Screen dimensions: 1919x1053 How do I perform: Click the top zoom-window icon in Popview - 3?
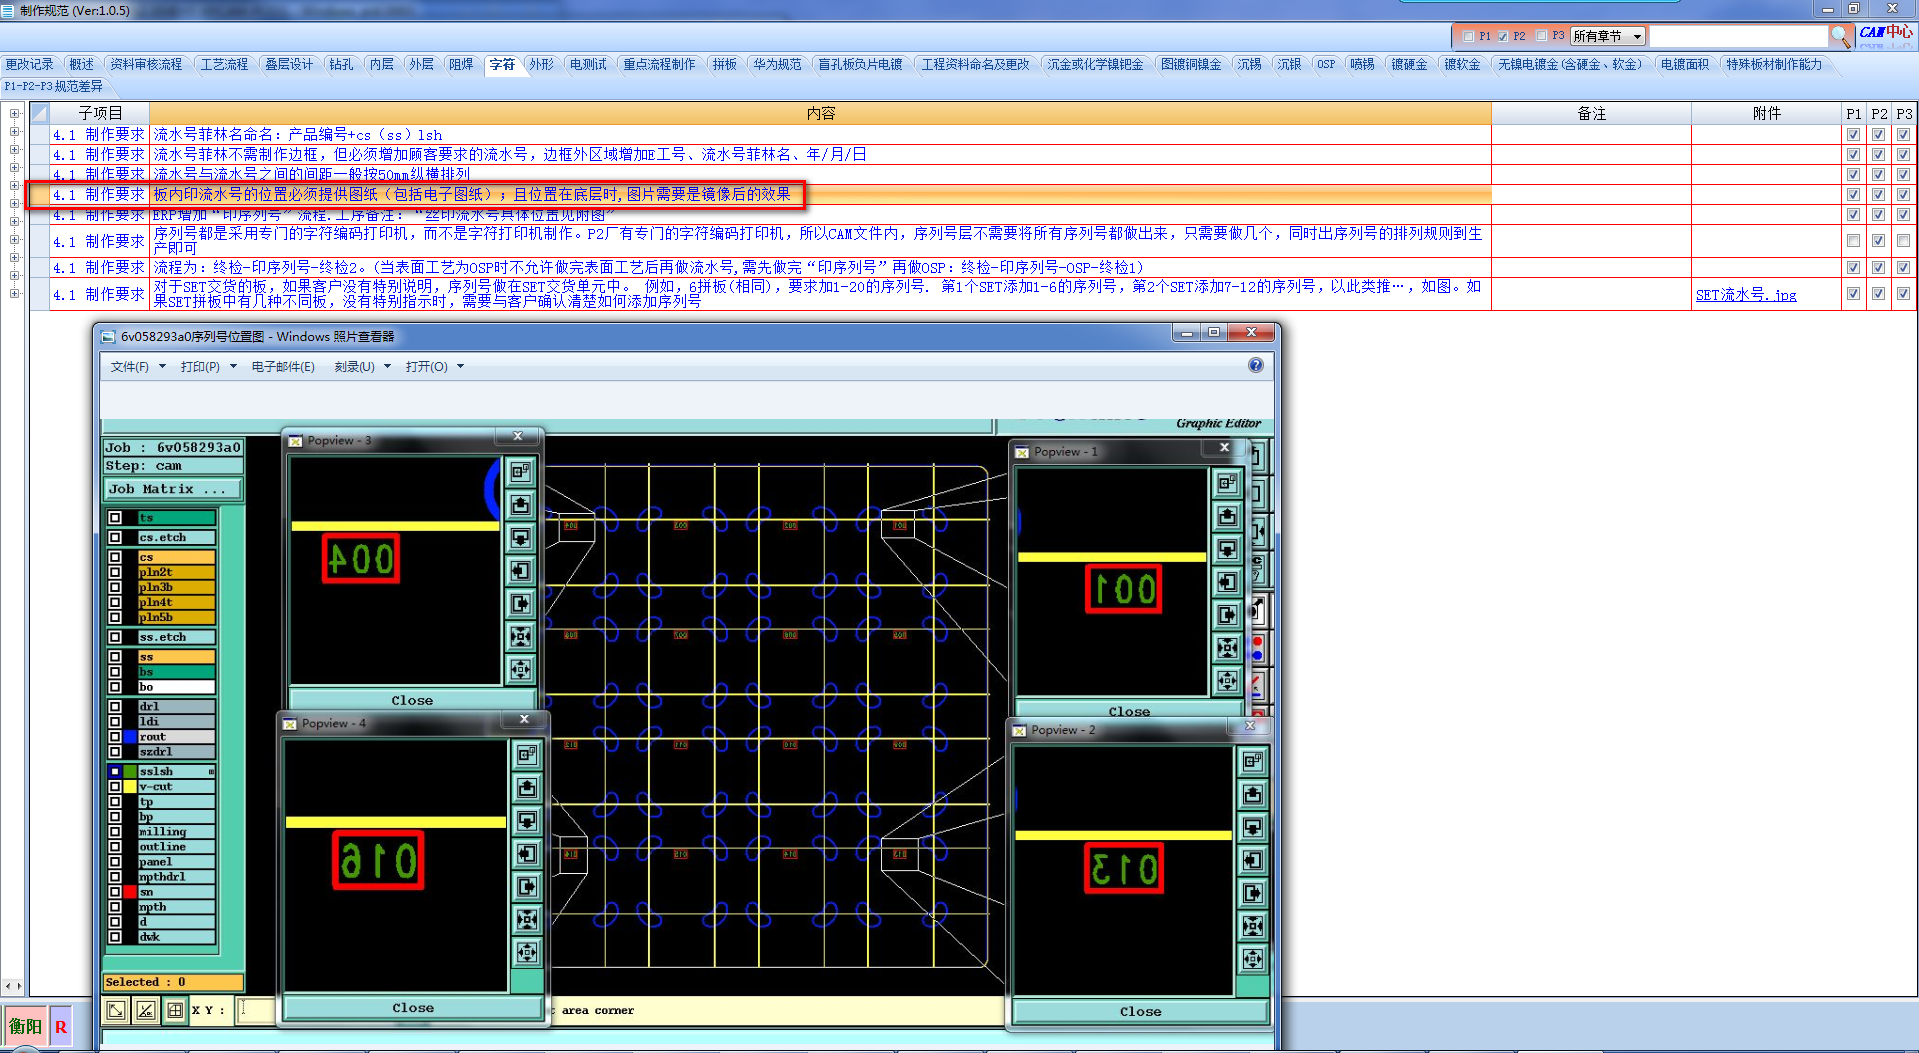(x=521, y=472)
